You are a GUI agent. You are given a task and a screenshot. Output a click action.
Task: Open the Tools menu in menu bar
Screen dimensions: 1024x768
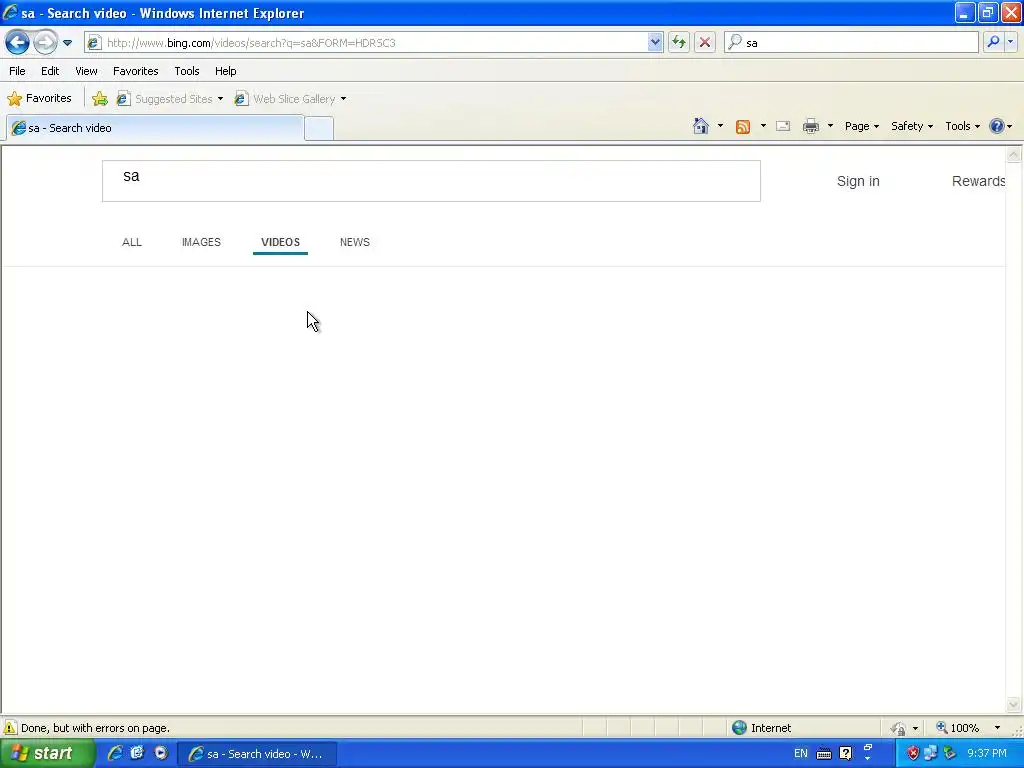point(187,71)
